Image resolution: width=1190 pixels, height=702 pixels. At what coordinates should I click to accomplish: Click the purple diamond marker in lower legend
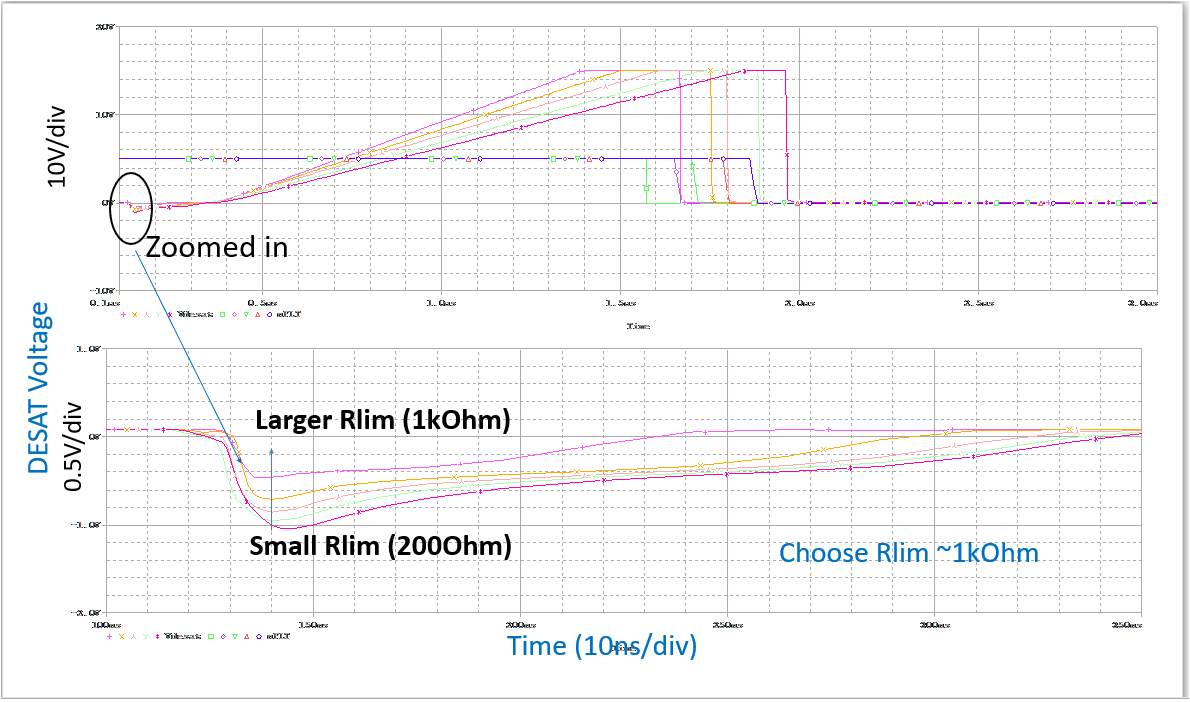pyautogui.click(x=222, y=636)
